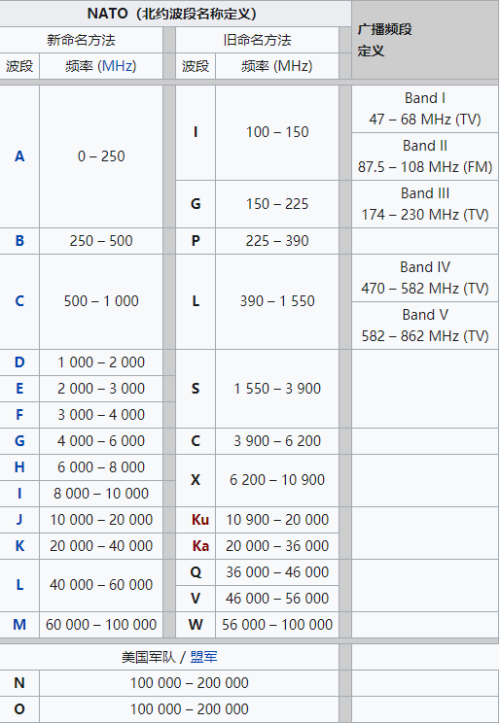This screenshot has width=500, height=723.
Task: Open the E band link
Action: coord(19,389)
